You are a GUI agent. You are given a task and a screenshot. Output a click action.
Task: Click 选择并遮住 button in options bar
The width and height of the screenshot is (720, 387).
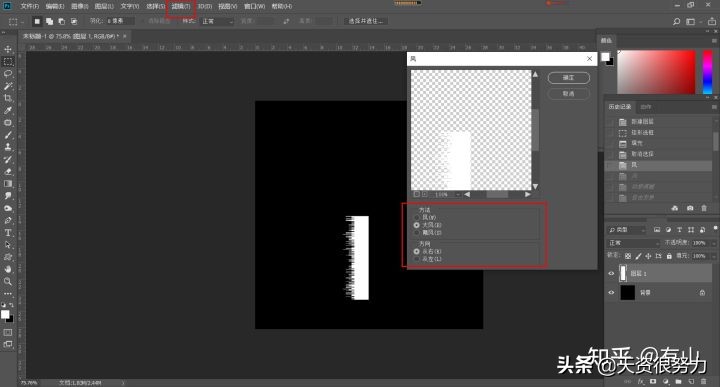pos(366,21)
